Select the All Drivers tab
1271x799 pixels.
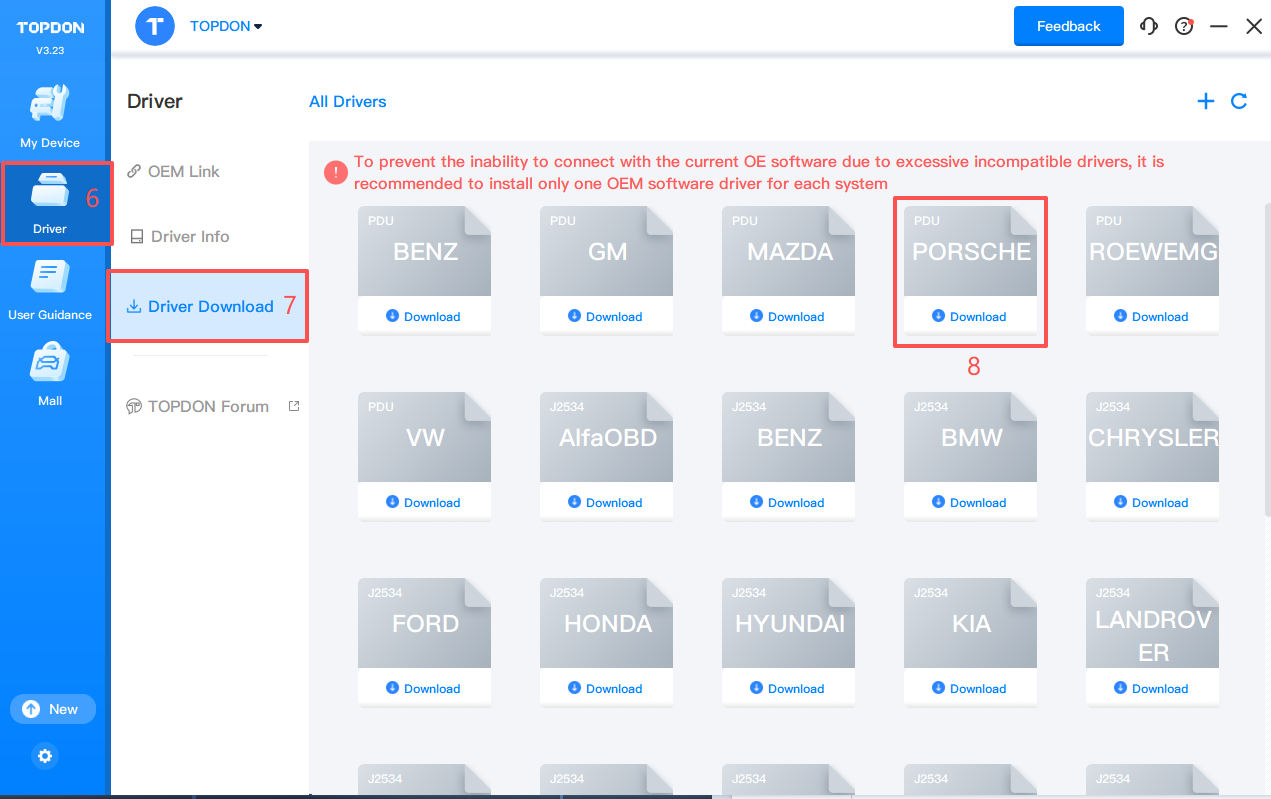tap(347, 102)
